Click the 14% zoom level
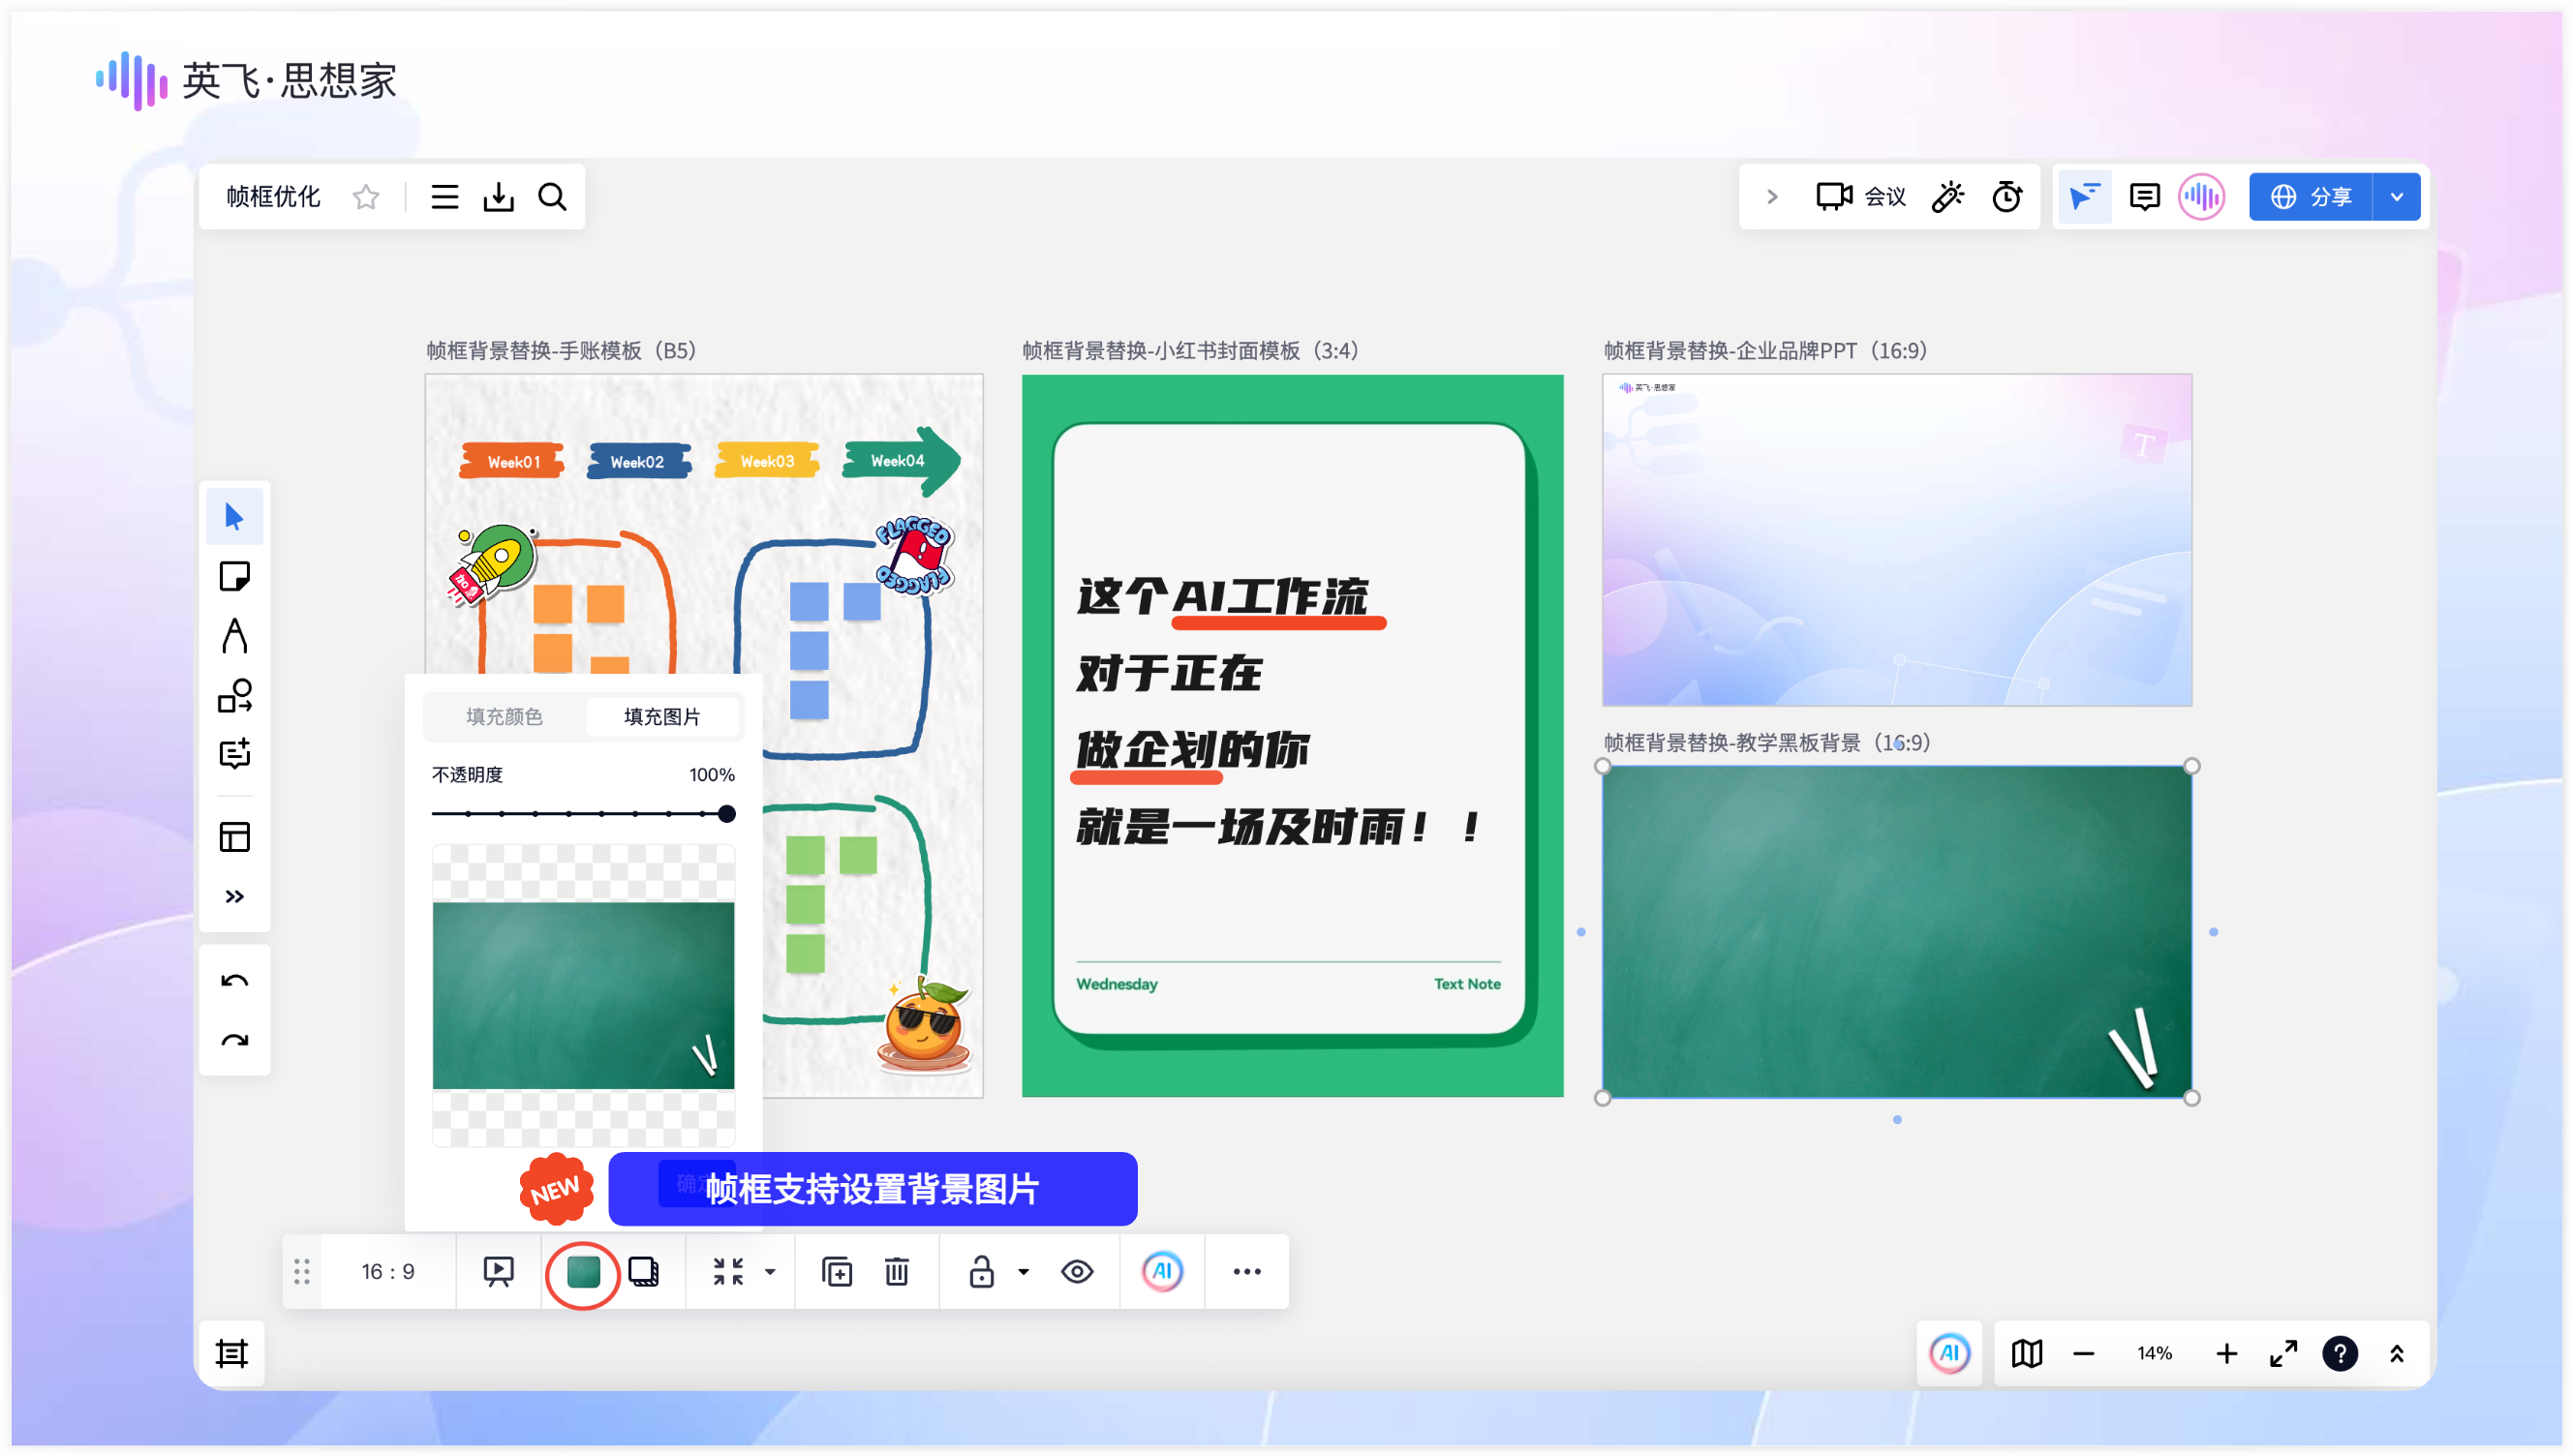The height and width of the screenshot is (1456, 2573). click(x=2154, y=1353)
